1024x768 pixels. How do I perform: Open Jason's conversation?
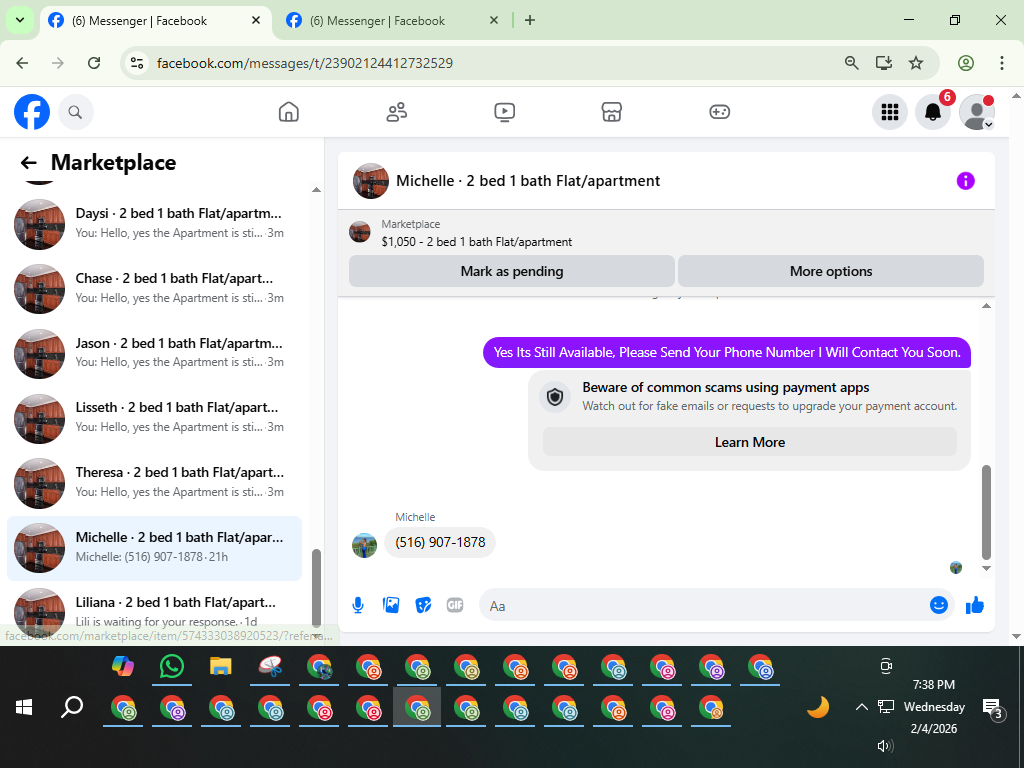click(x=155, y=353)
